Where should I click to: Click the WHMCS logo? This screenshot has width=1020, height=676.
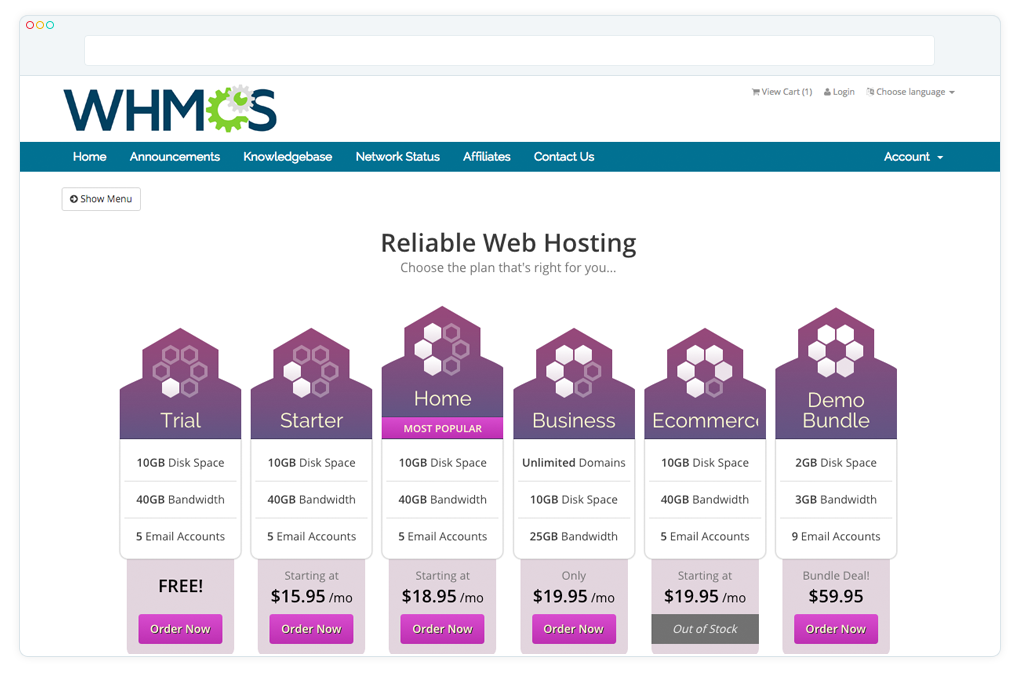point(170,109)
